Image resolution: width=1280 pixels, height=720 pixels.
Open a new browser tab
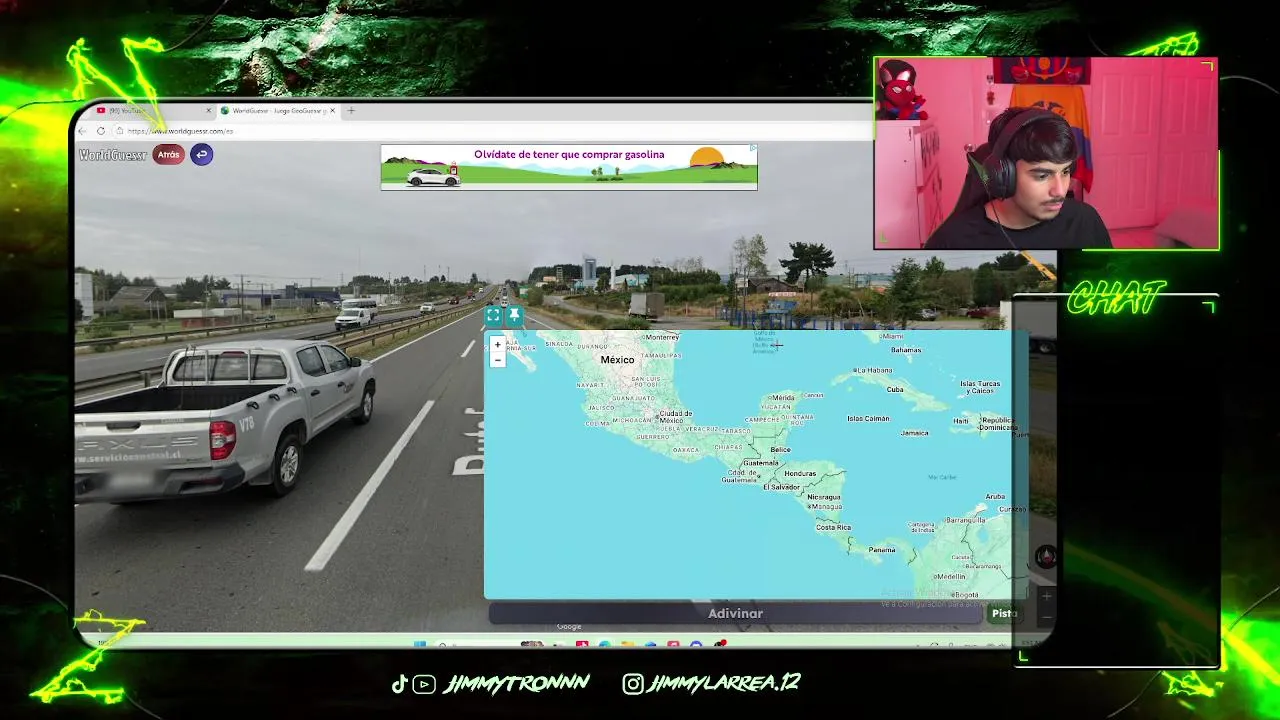351,110
